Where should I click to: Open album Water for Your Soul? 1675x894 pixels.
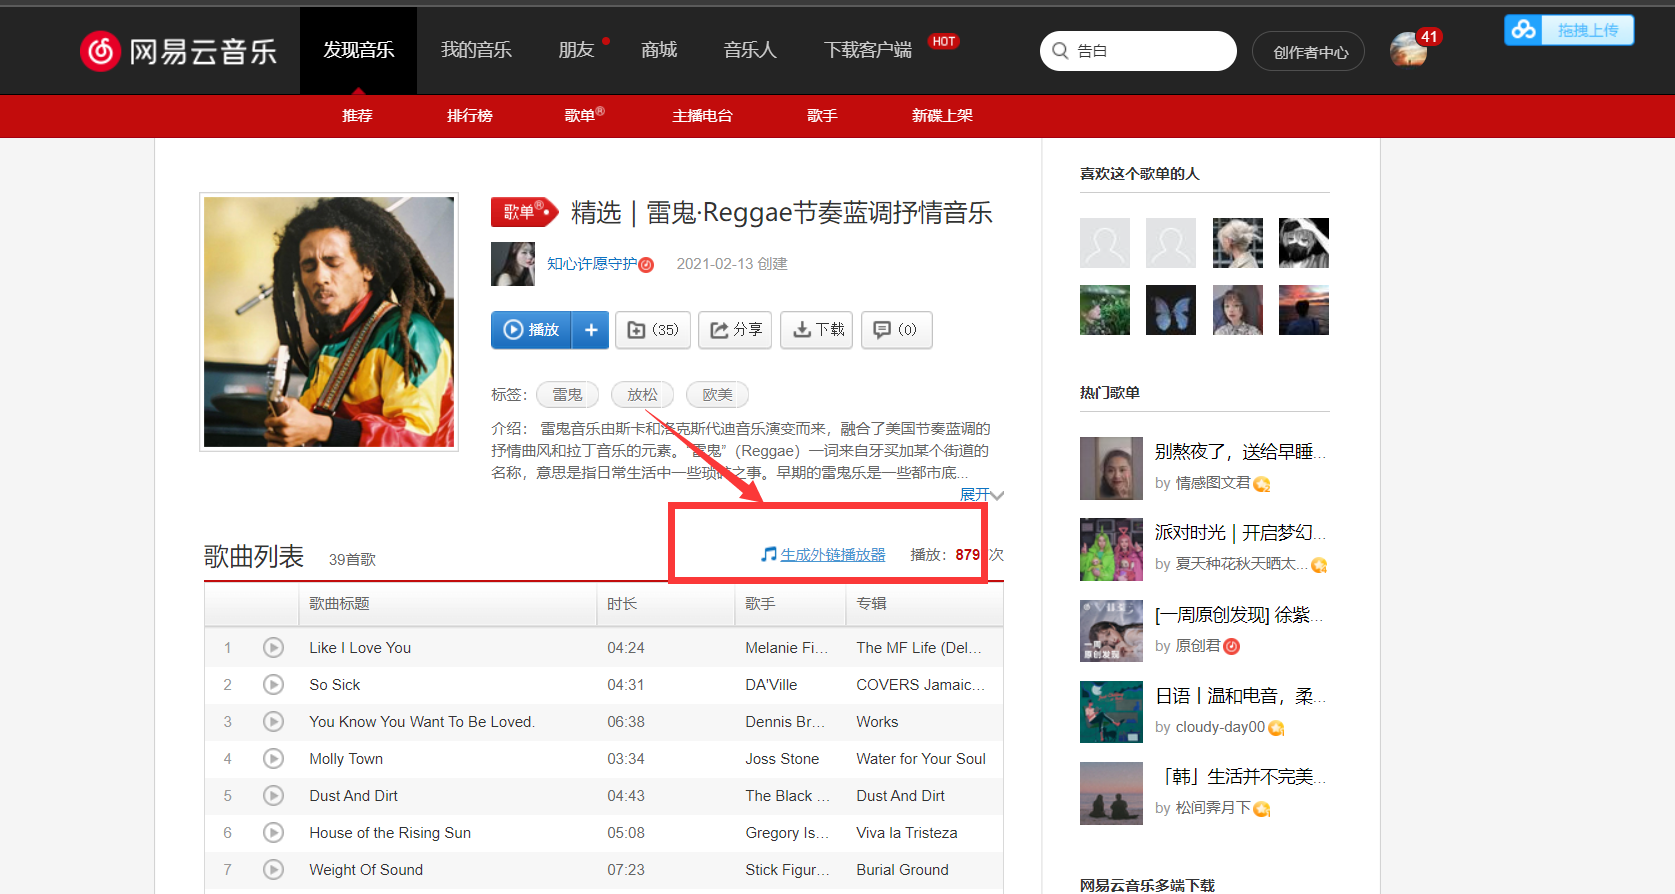tap(921, 759)
